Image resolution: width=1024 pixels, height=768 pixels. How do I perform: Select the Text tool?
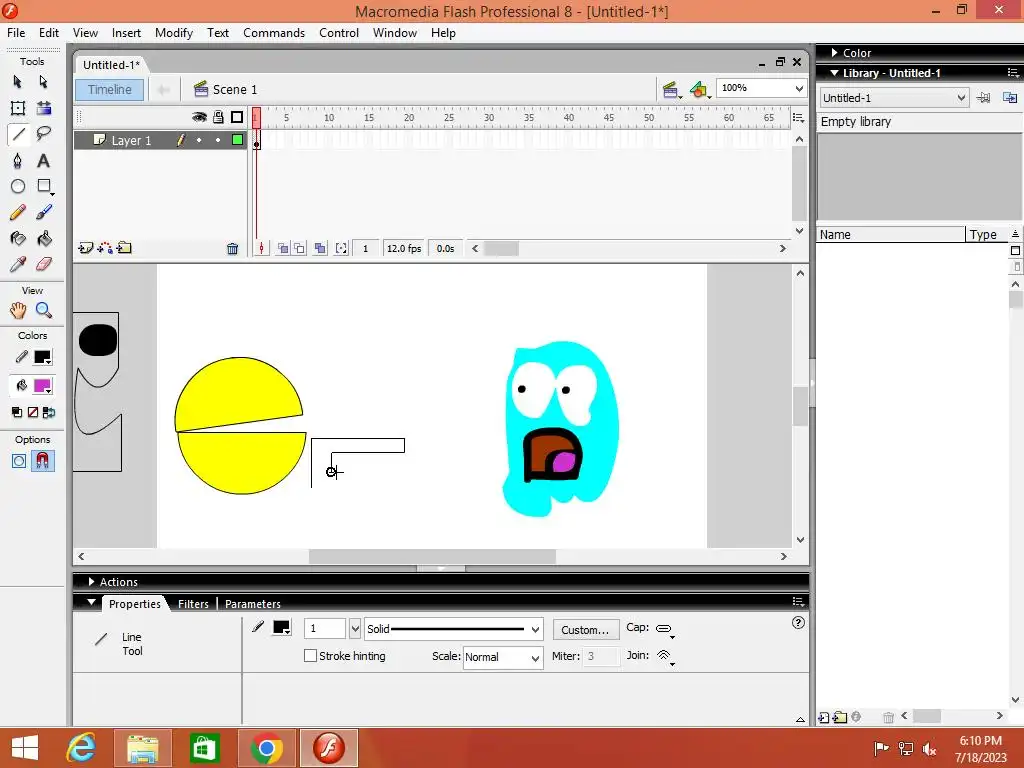(43, 161)
